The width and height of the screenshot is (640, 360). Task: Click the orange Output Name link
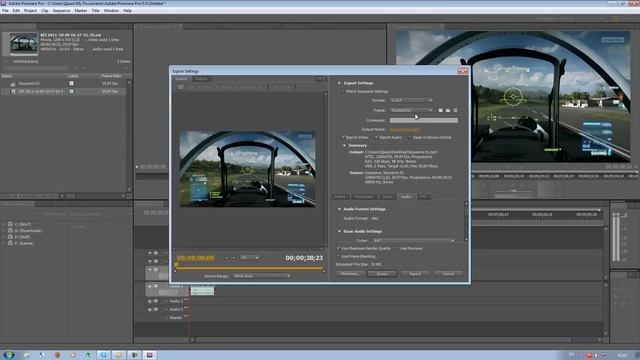(404, 129)
